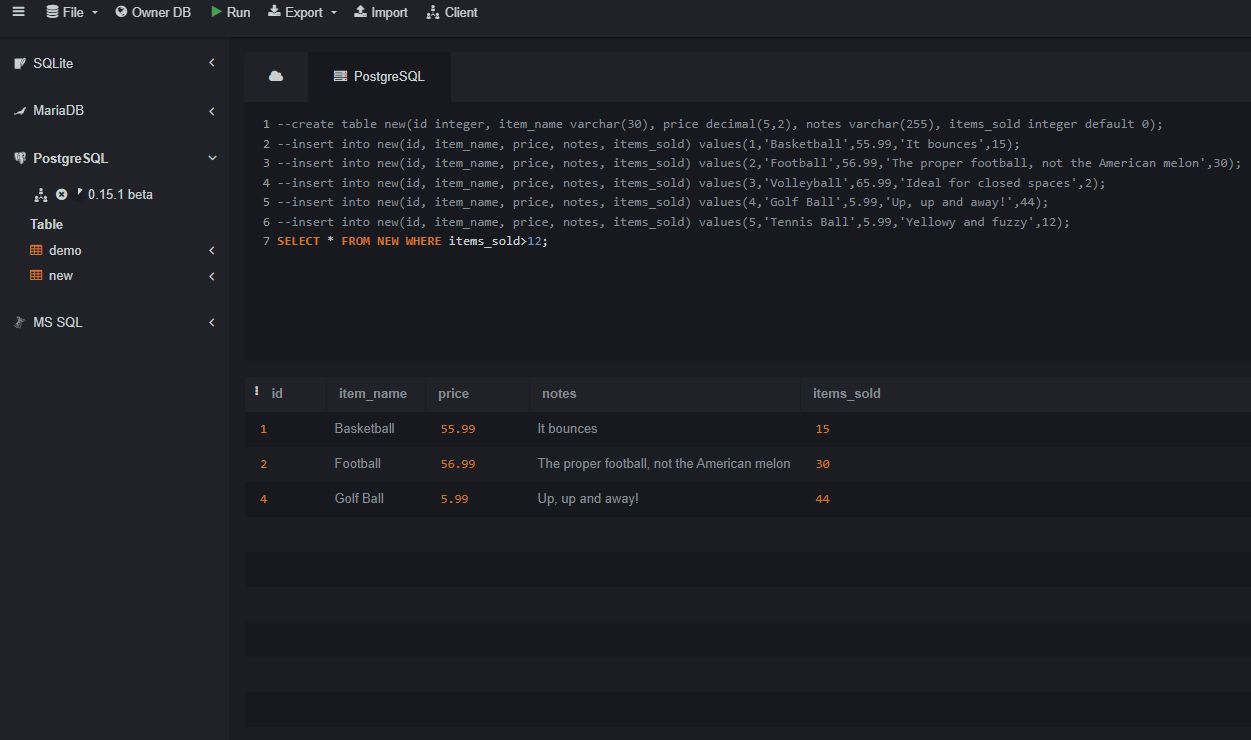The image size is (1251, 740).
Task: Click the SELECT query on line 7
Action: [413, 241]
